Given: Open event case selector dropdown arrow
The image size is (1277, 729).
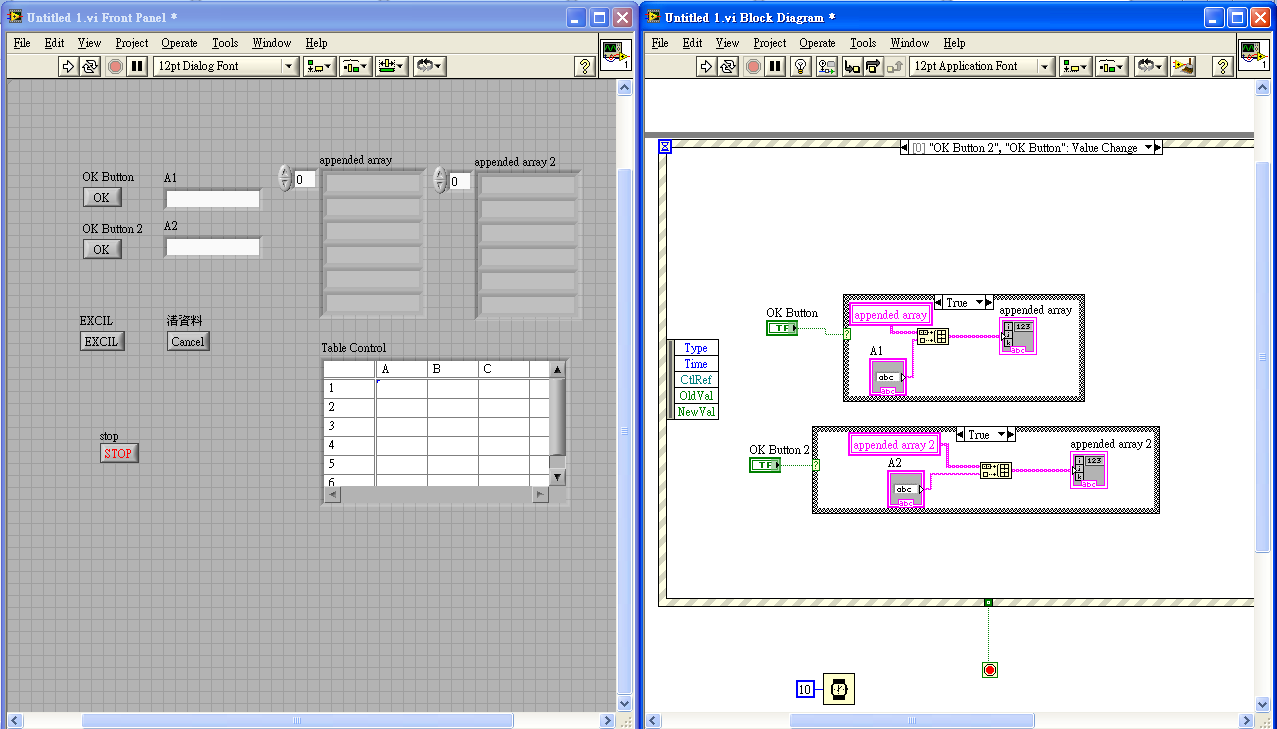Looking at the screenshot, I should pyautogui.click(x=1148, y=147).
